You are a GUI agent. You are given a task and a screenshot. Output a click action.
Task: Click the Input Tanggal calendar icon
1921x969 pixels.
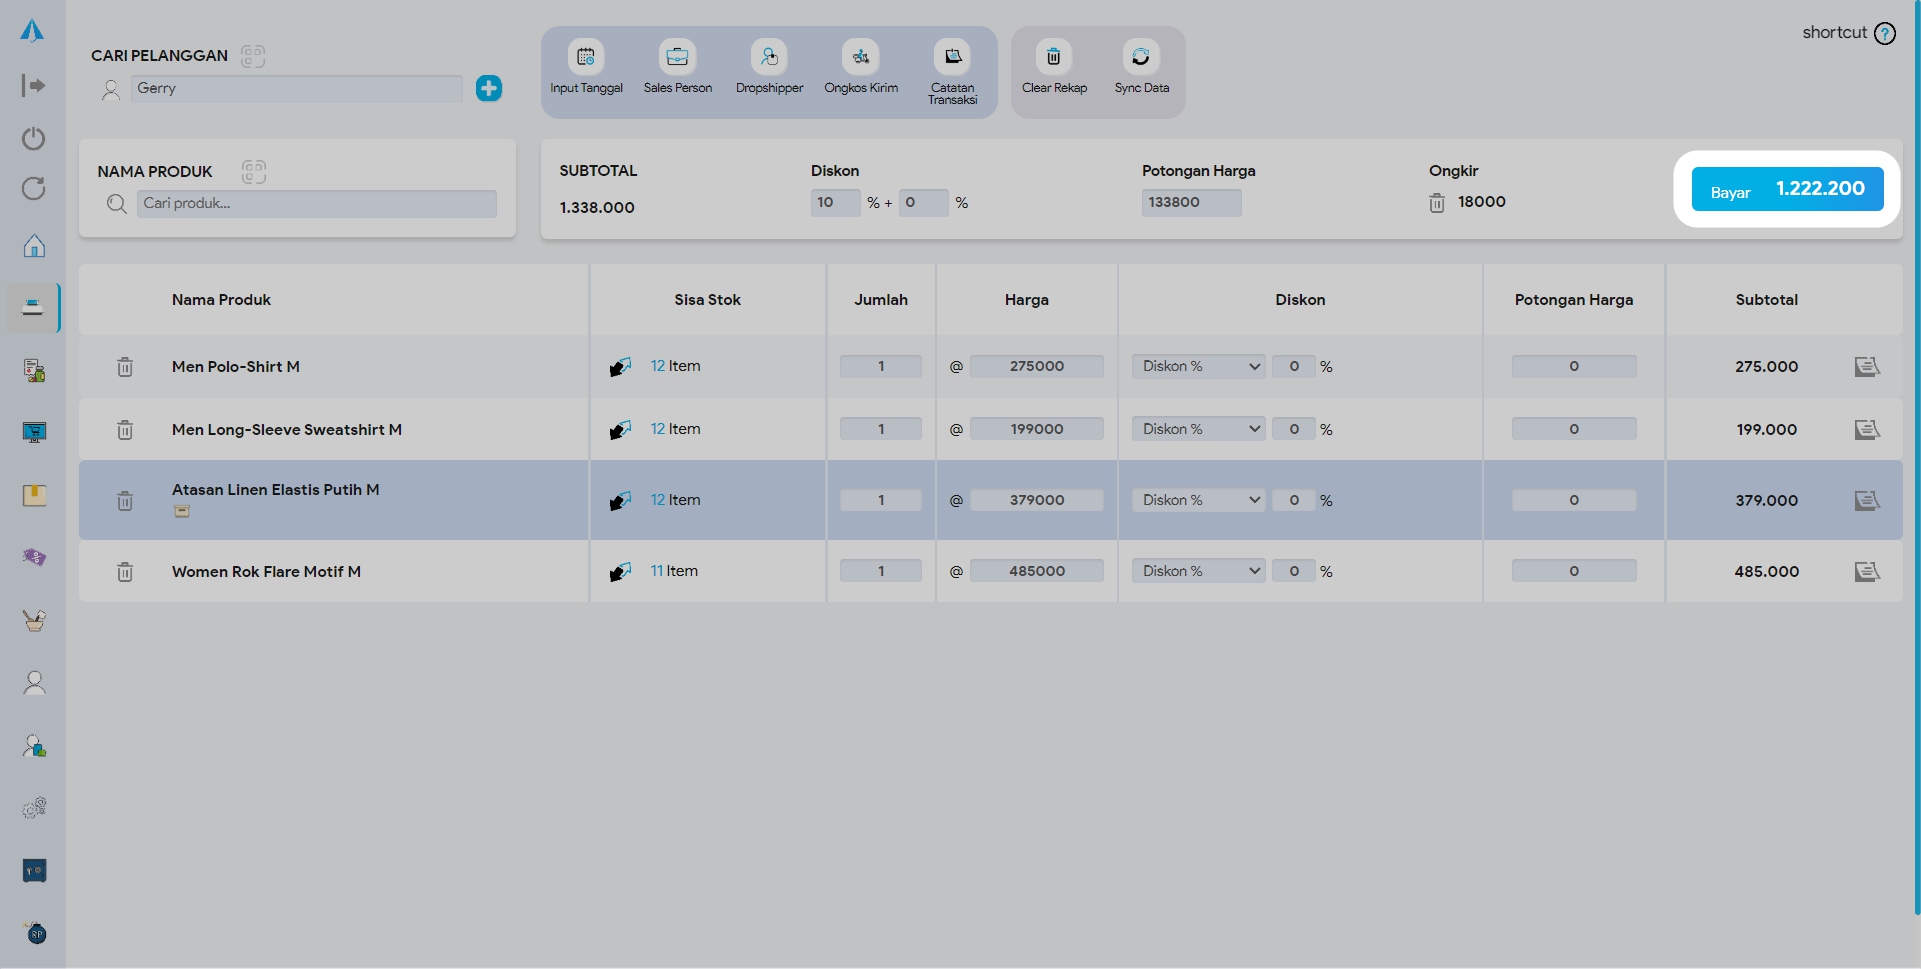tap(586, 57)
